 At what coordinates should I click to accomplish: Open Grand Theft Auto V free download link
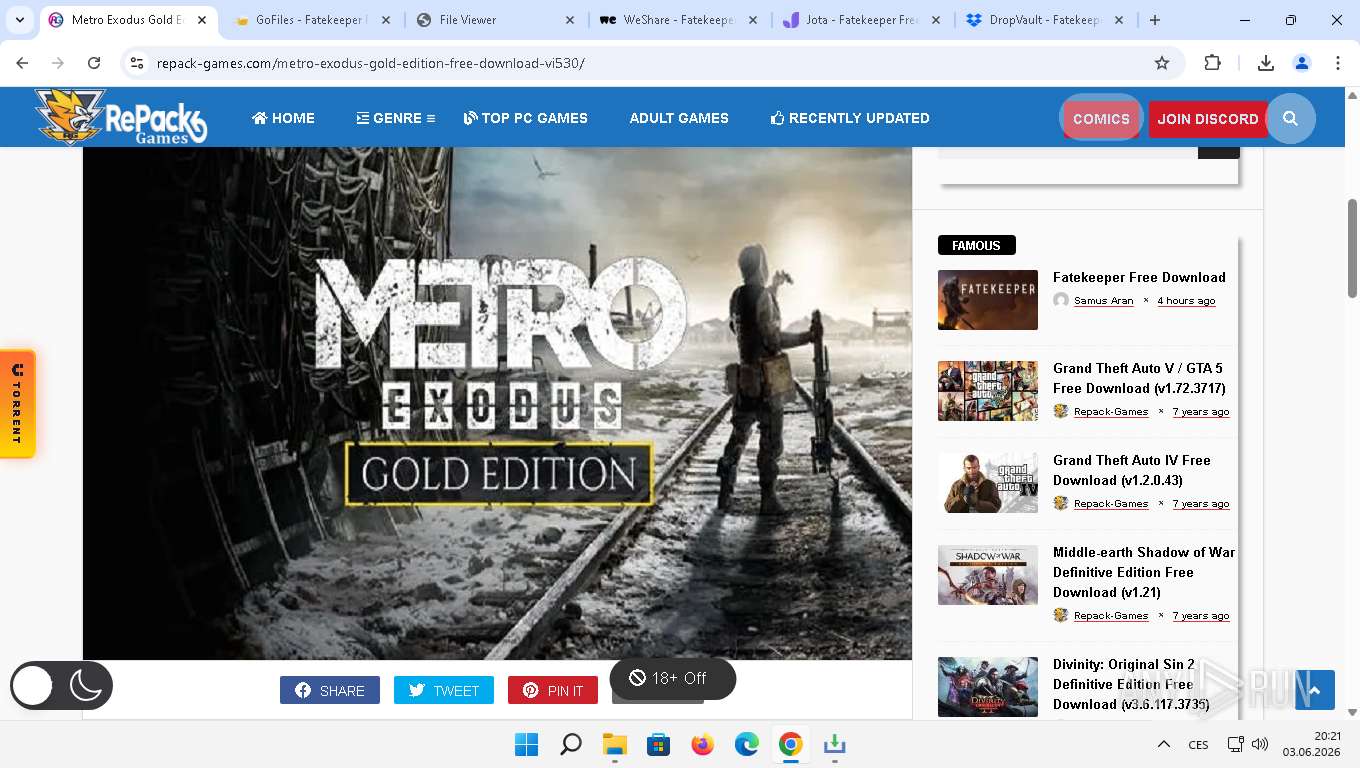(x=1139, y=378)
